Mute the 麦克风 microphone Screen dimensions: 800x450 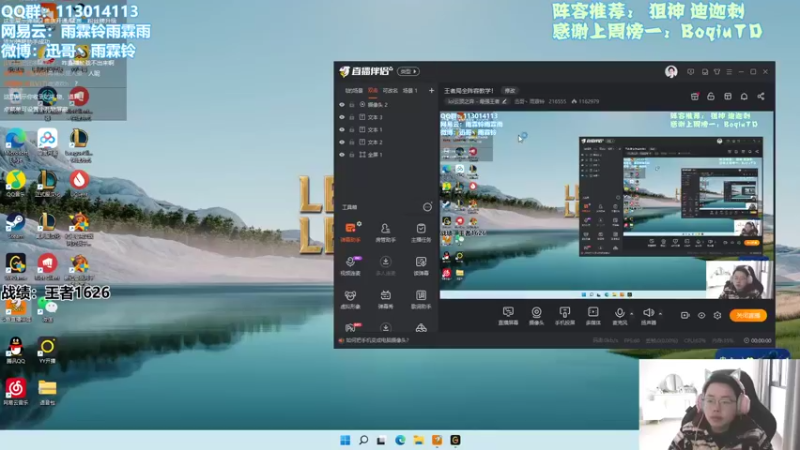tap(619, 315)
